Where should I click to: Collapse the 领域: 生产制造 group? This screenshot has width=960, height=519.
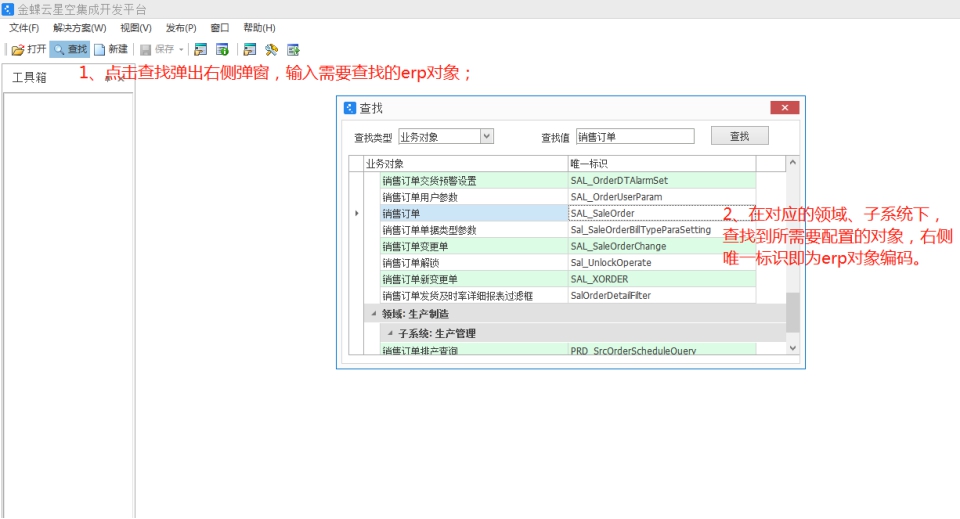373,314
